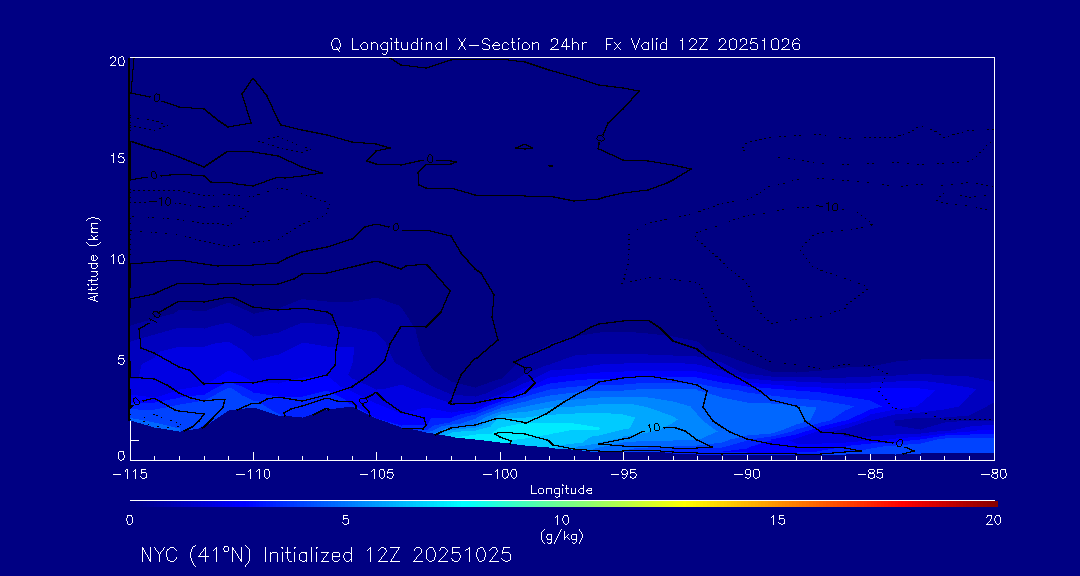1080x576 pixels.
Task: Click the longitude tick label -80
Action: [993, 474]
